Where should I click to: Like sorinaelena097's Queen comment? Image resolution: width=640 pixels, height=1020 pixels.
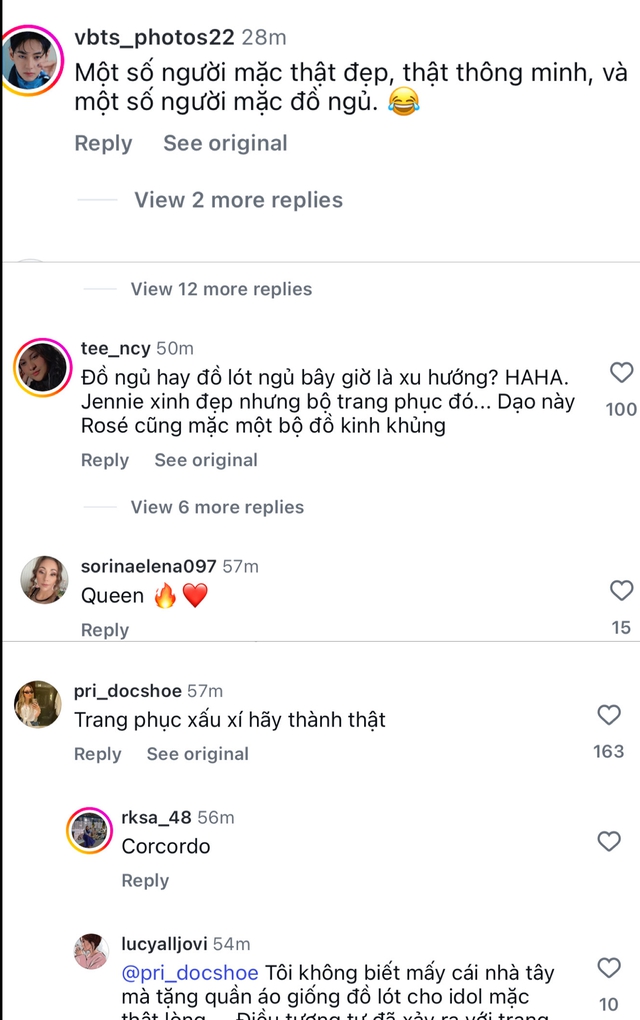[x=620, y=591]
